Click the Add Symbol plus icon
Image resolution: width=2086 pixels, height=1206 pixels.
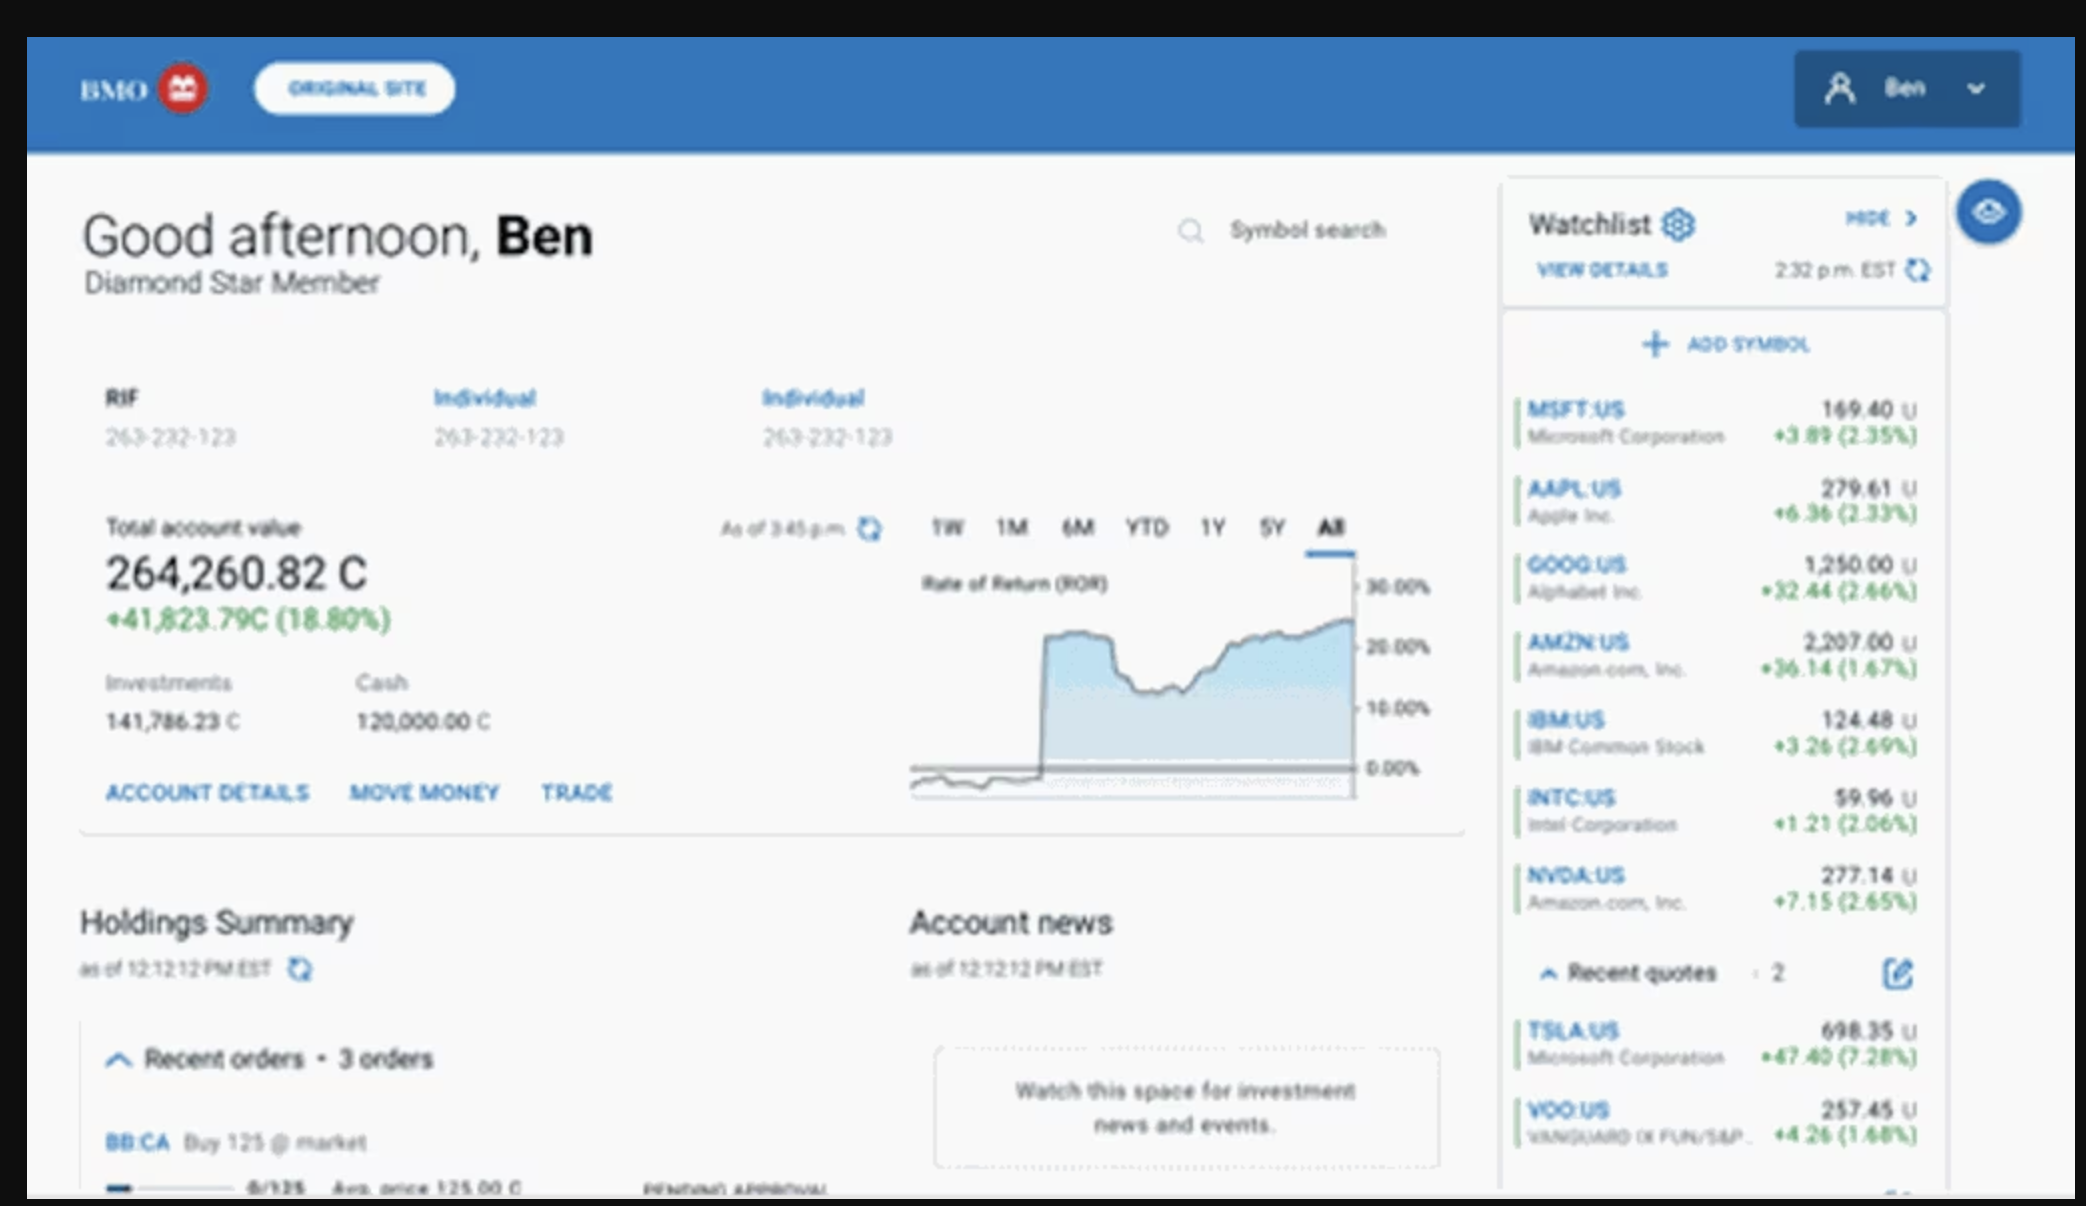(x=1655, y=344)
